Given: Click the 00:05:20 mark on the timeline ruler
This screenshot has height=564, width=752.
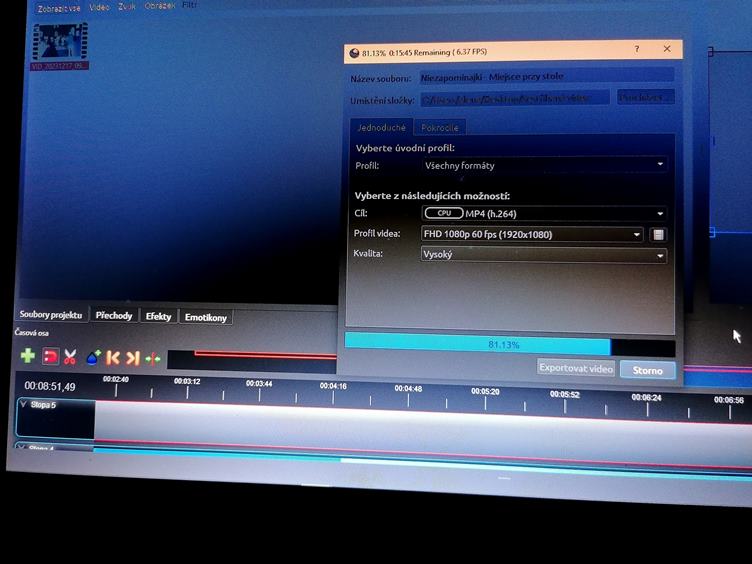Looking at the screenshot, I should (485, 391).
